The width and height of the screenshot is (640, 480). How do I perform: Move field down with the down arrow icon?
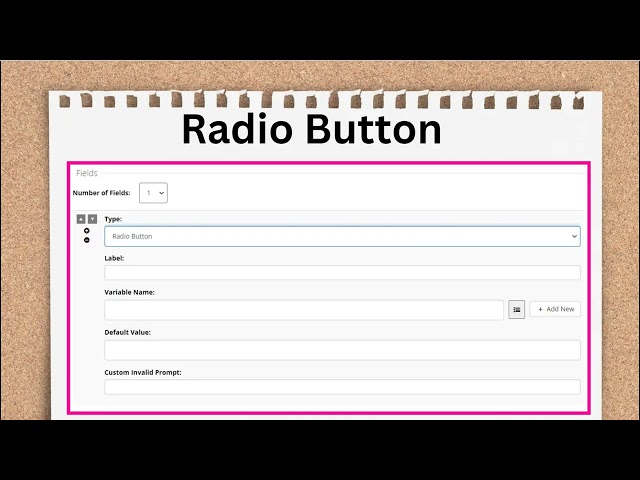[93, 219]
